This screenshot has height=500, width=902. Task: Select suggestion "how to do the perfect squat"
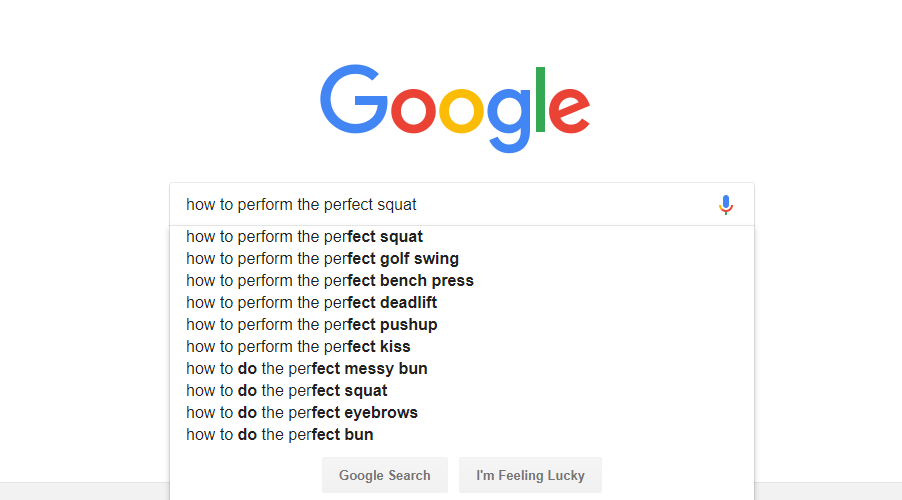[x=287, y=391]
